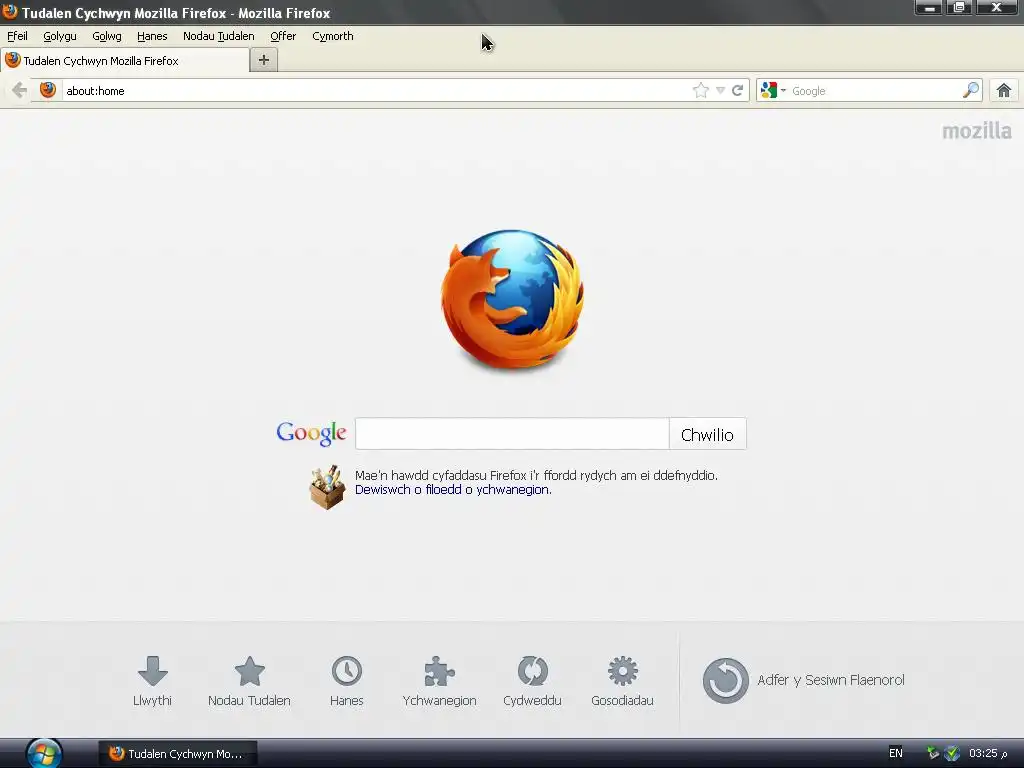The height and width of the screenshot is (768, 1024).
Task: Click Adfer y Sesiwn Flaenorol restore button
Action: (804, 680)
